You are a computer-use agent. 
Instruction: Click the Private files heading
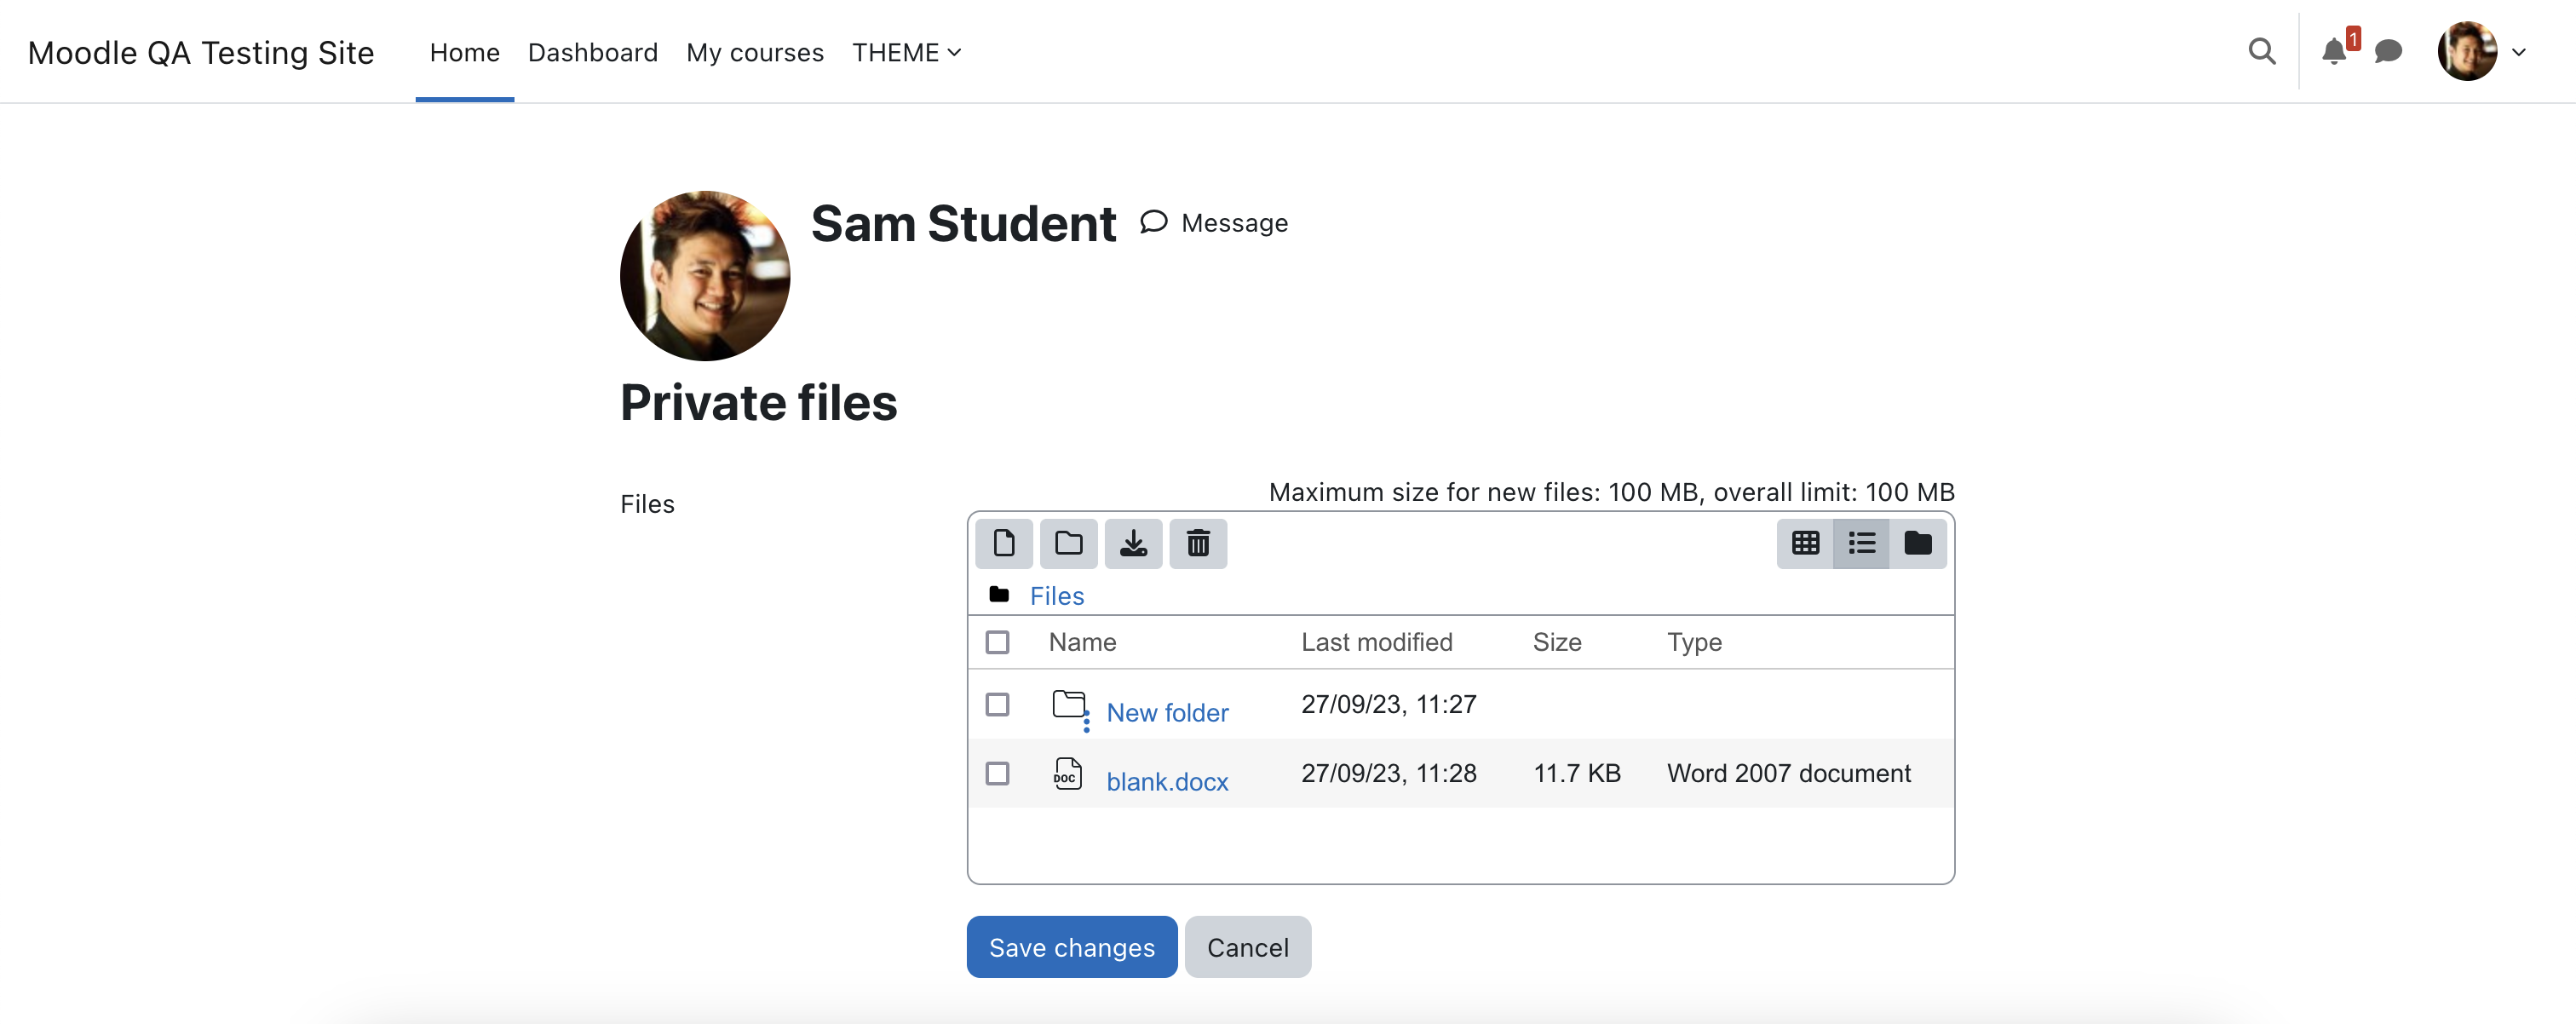758,403
